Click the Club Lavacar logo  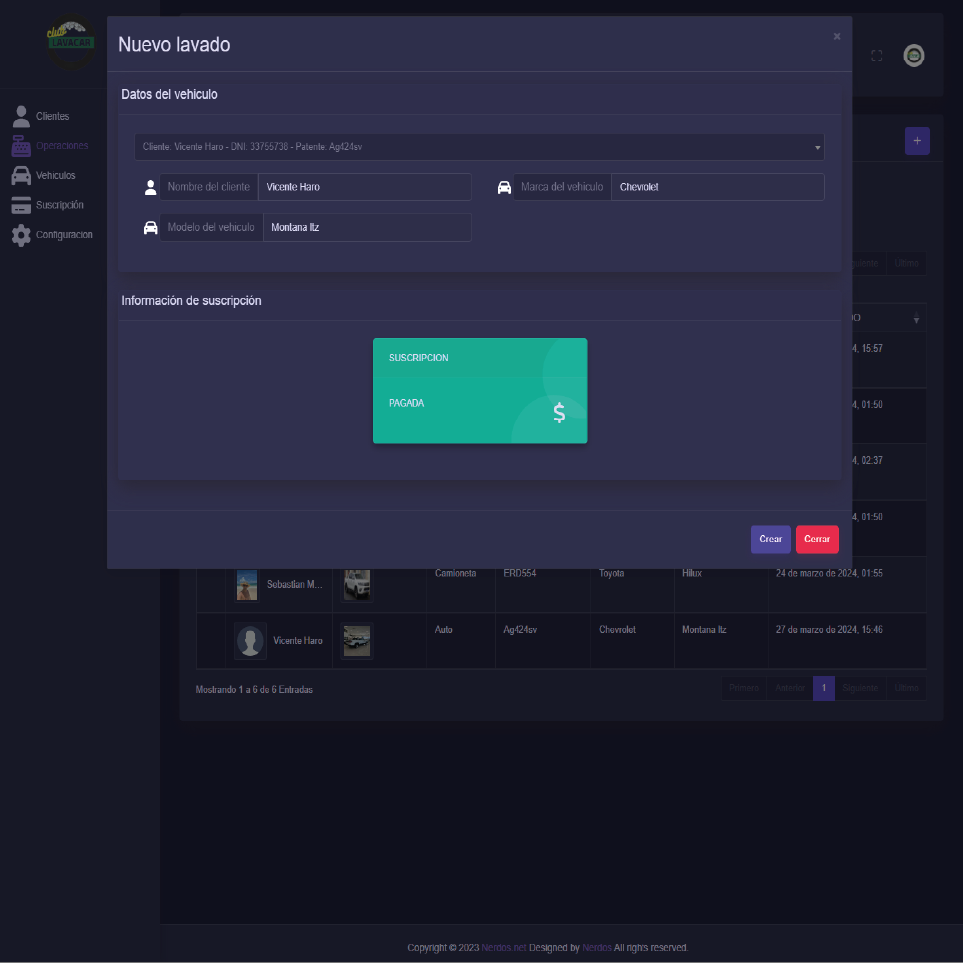(x=71, y=40)
